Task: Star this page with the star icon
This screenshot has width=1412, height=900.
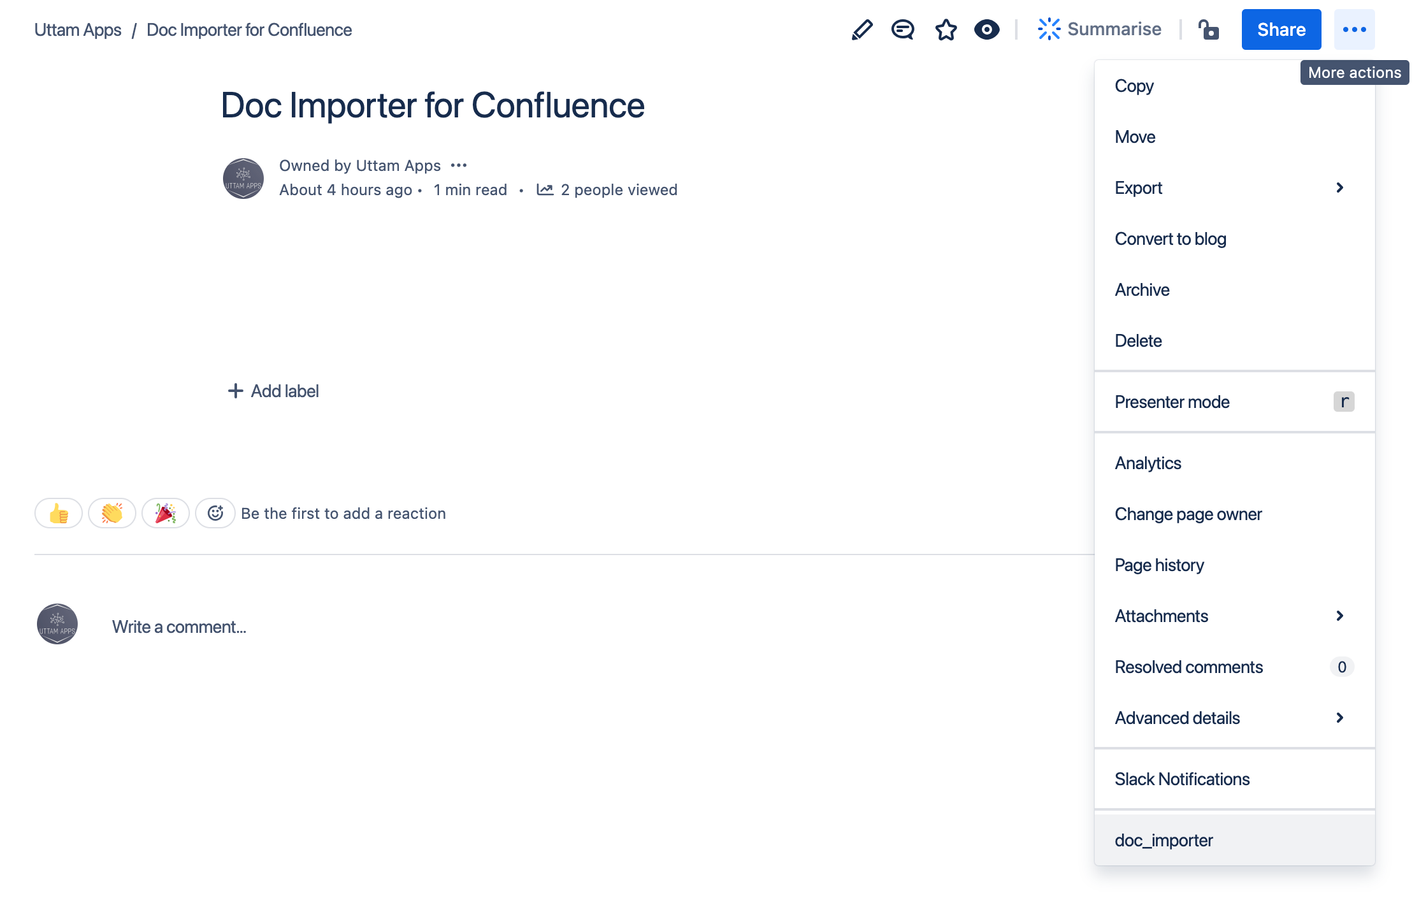Action: click(x=946, y=30)
